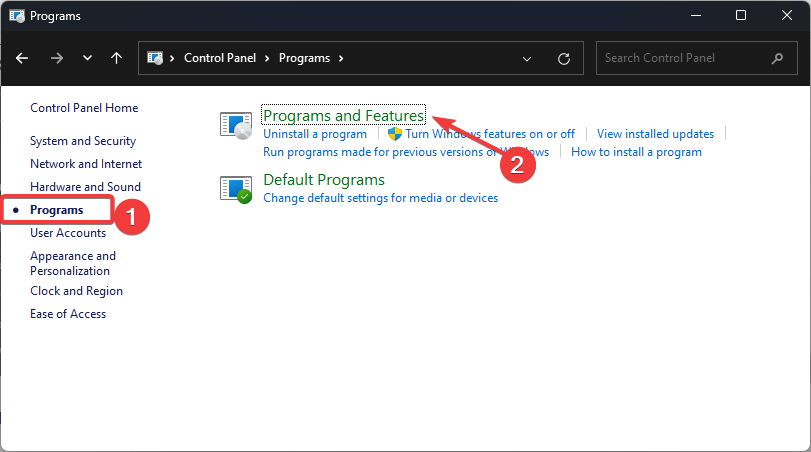
Task: Expand the chevron after Programs breadcrumb
Action: 341,58
